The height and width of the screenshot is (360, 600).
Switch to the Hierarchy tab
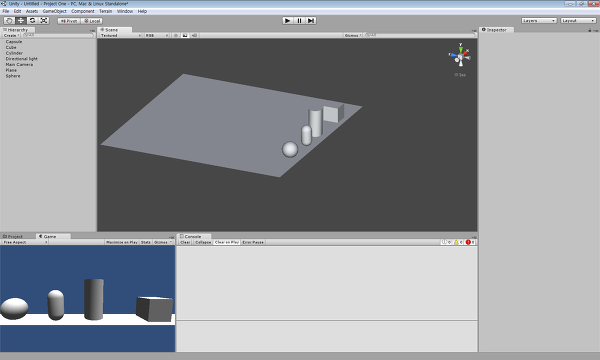[x=18, y=30]
